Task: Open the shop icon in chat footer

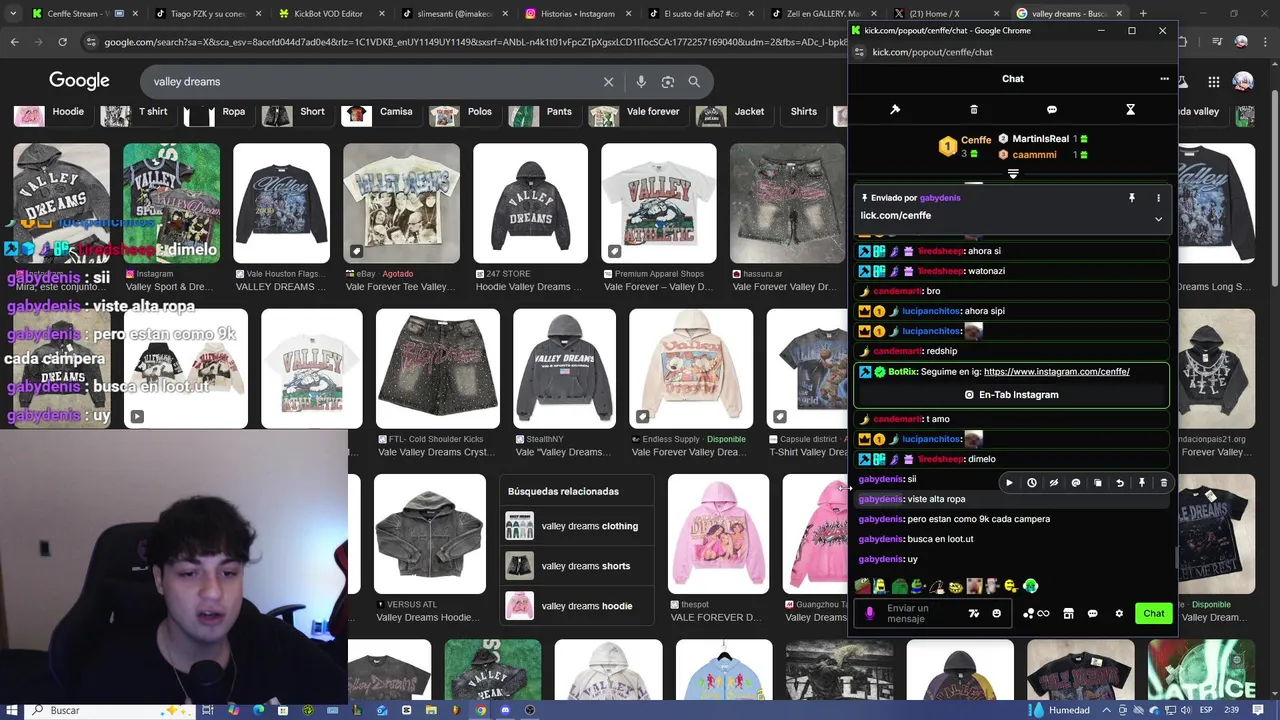Action: pyautogui.click(x=1068, y=613)
